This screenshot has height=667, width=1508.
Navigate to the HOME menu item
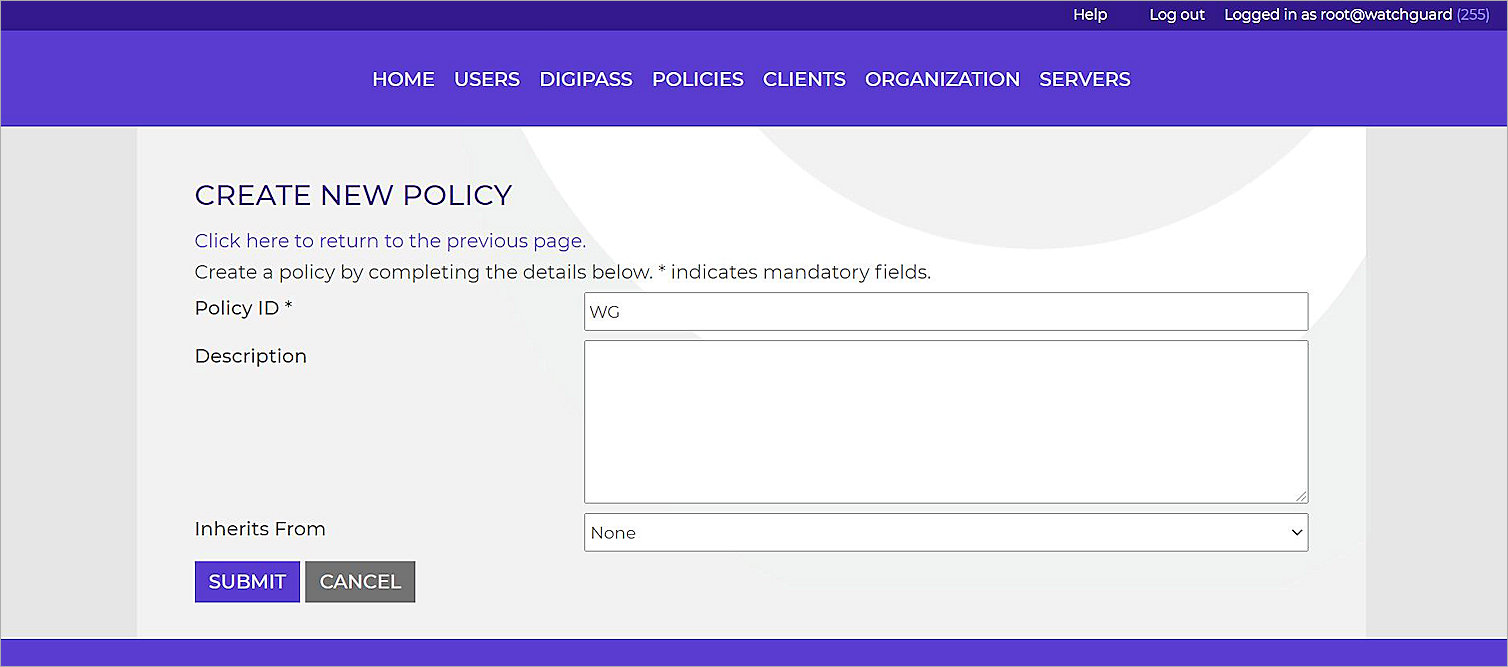403,79
